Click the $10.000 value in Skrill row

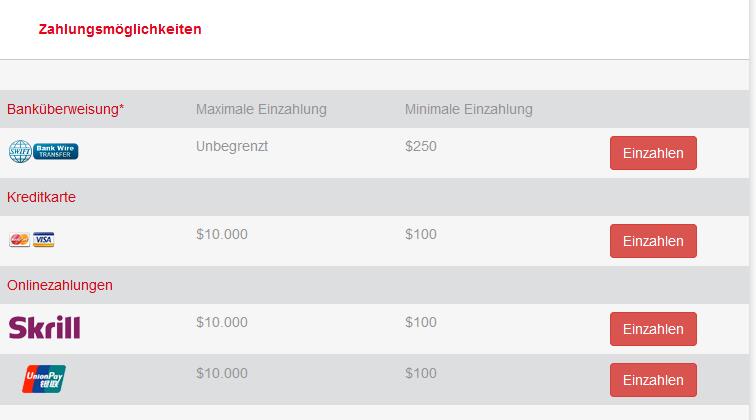tap(222, 322)
